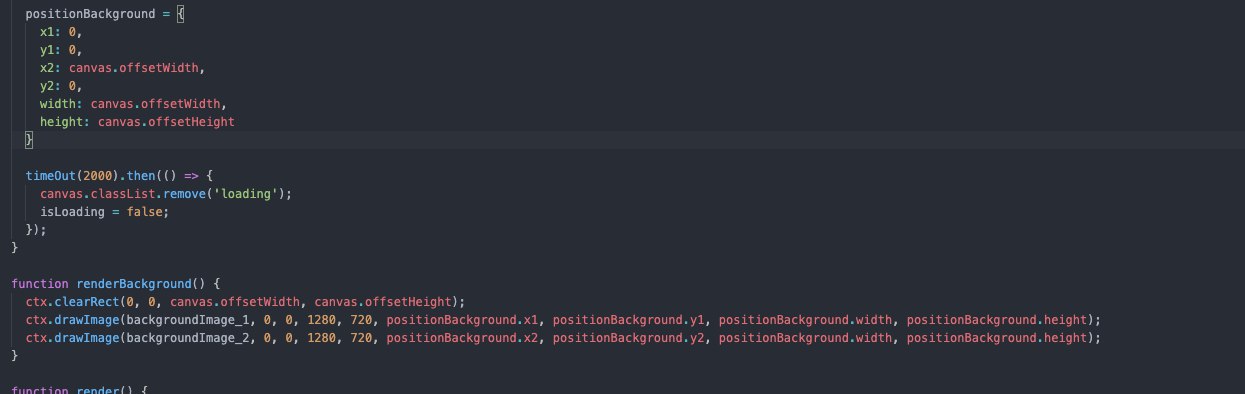1245x394 pixels.
Task: Click ctx at the start of the clearRect line
Action: coord(36,301)
